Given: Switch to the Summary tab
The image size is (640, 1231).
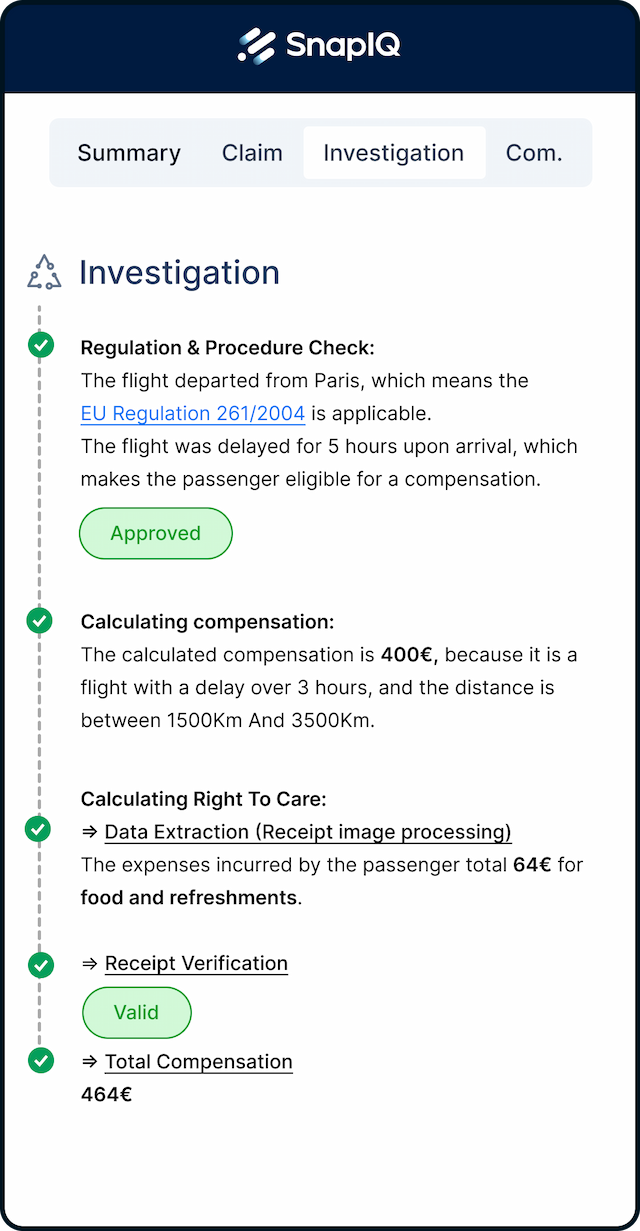Looking at the screenshot, I should (x=129, y=153).
